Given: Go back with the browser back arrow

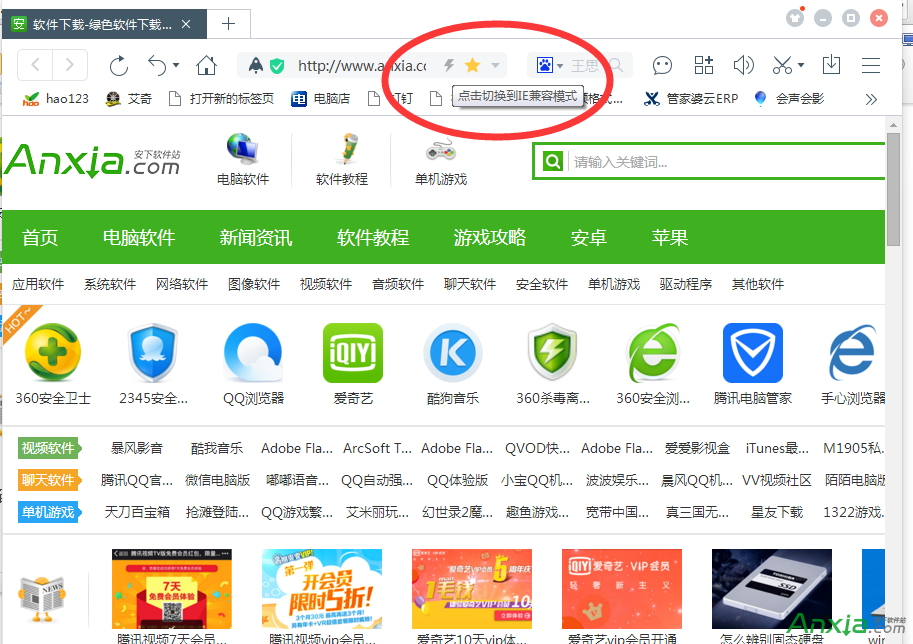Looking at the screenshot, I should point(36,65).
